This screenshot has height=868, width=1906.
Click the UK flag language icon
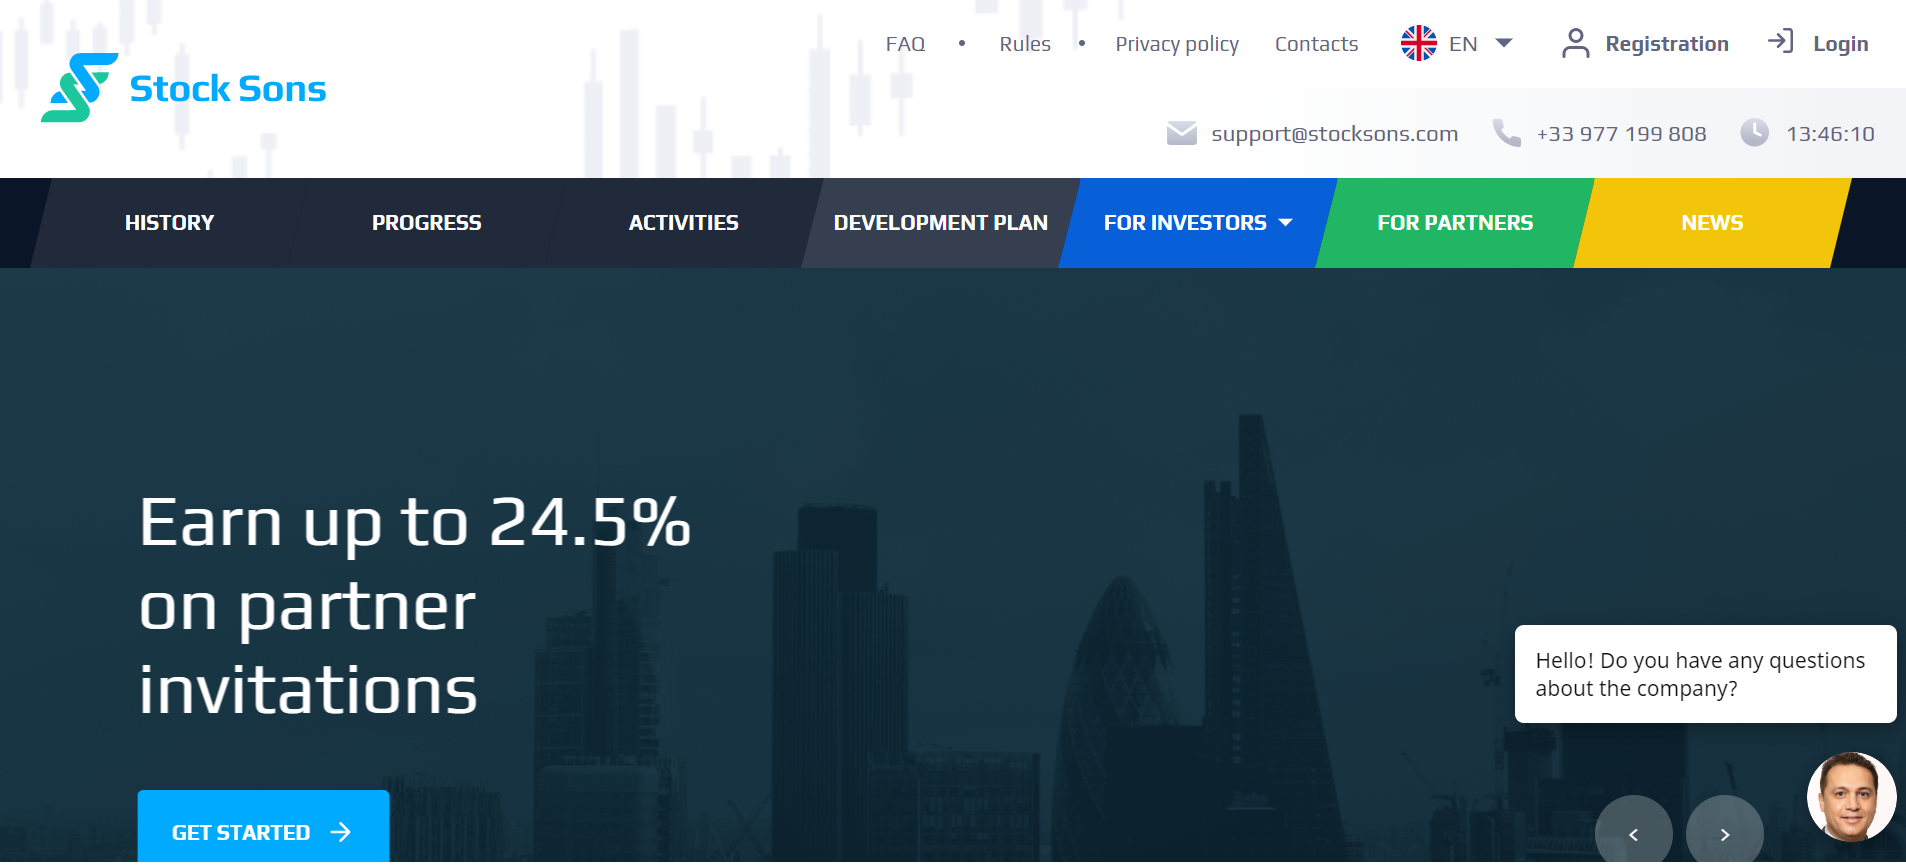(x=1418, y=44)
